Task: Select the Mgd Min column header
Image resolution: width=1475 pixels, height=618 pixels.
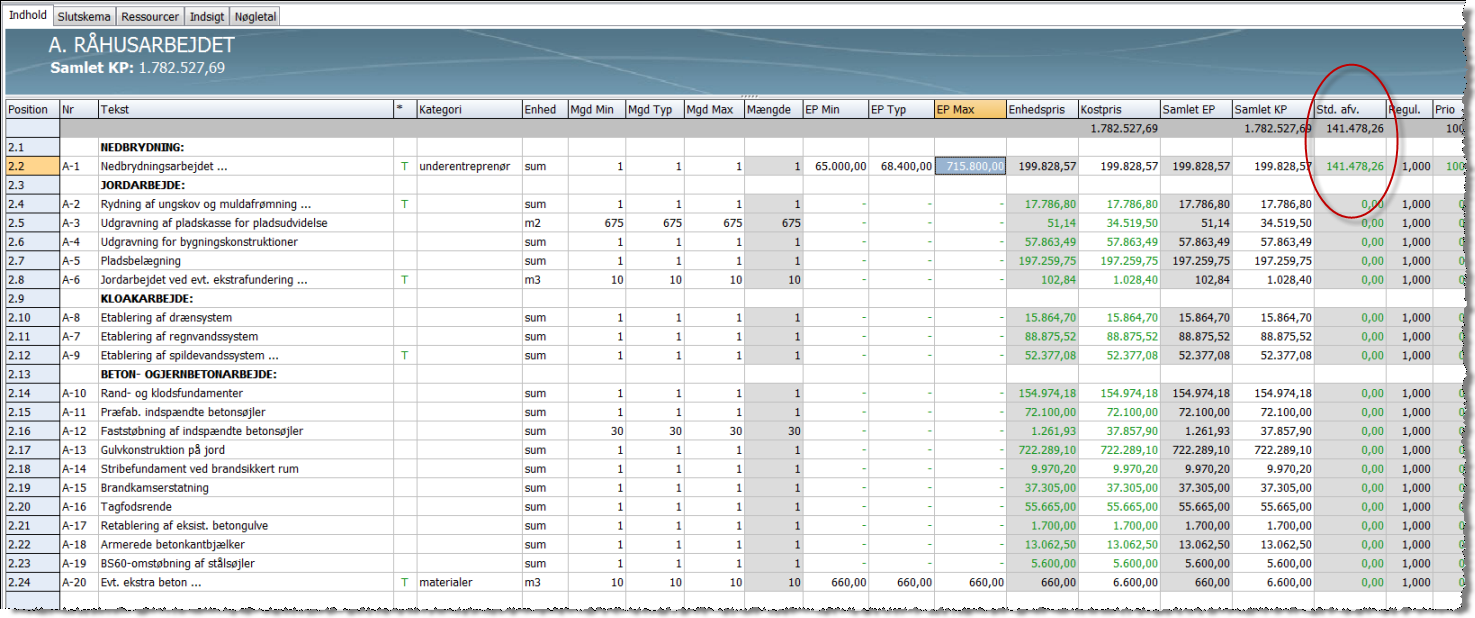Action: (596, 109)
